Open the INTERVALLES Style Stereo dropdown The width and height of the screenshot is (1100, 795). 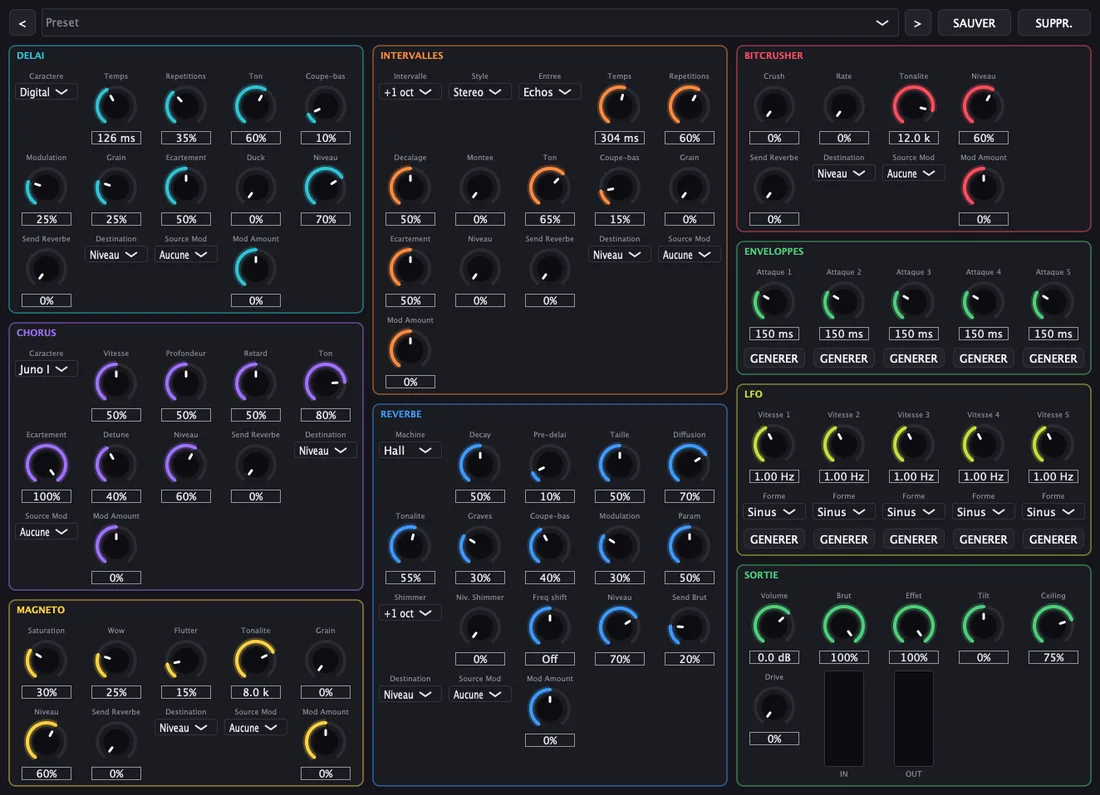[480, 92]
